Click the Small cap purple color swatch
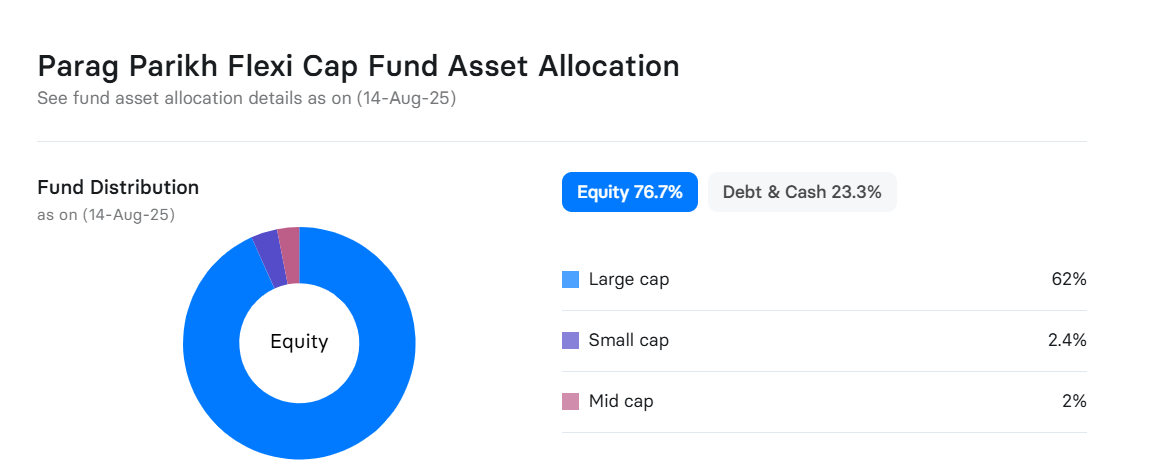The image size is (1163, 466). click(570, 341)
